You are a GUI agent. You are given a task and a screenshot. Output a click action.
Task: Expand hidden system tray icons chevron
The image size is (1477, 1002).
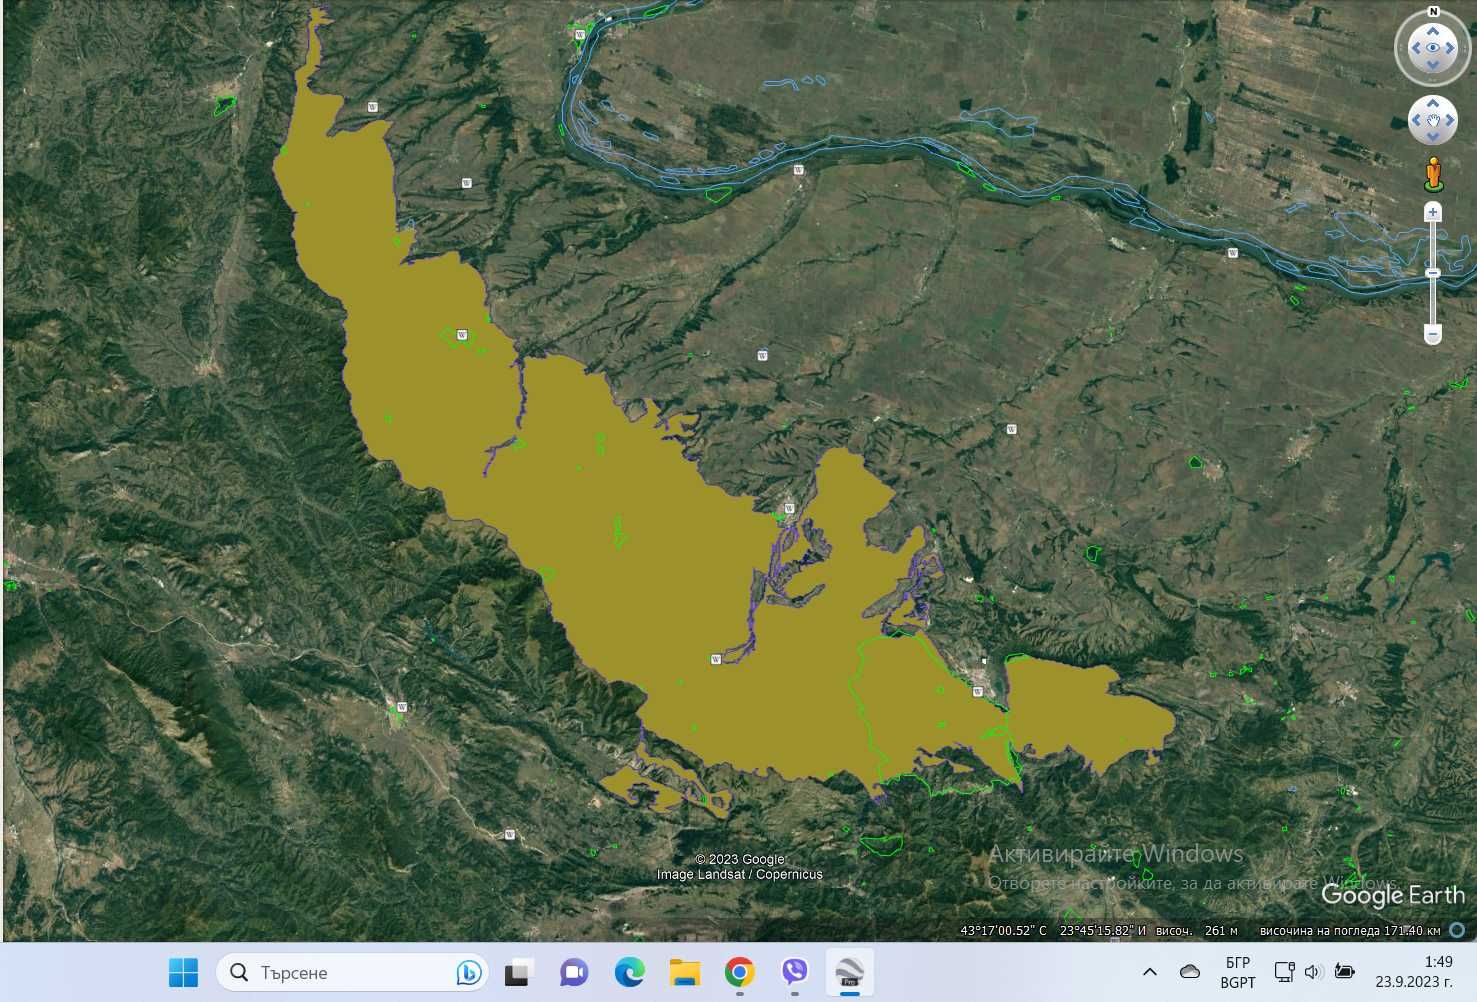1150,972
